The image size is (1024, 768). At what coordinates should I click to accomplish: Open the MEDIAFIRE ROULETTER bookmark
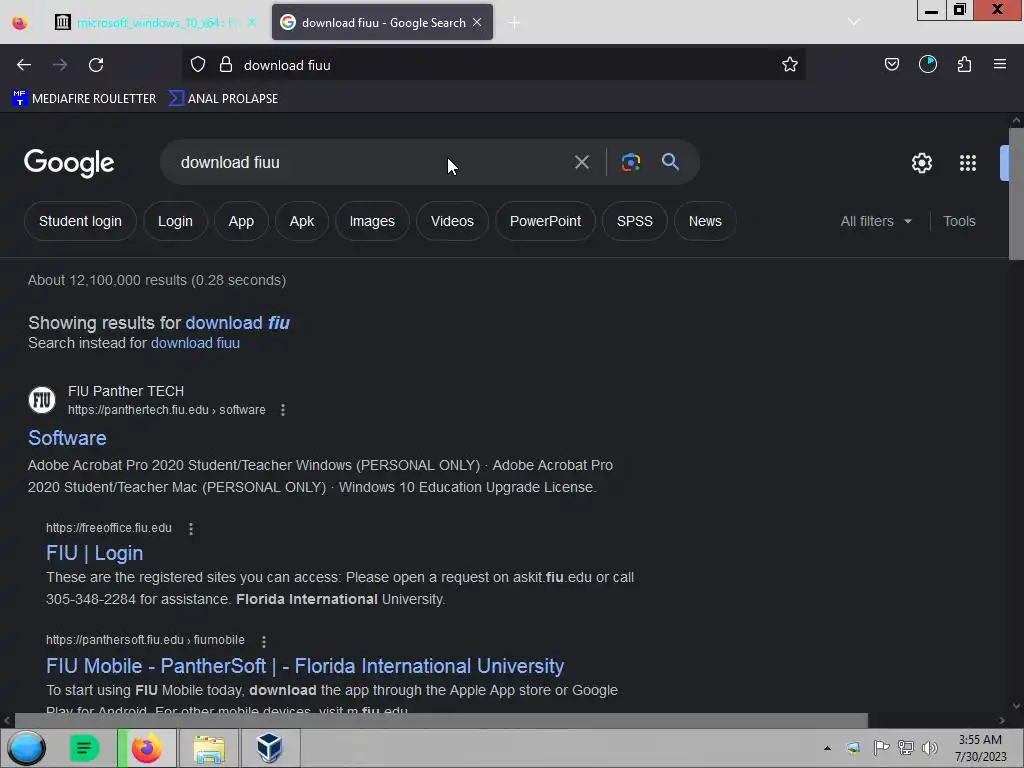(84, 99)
